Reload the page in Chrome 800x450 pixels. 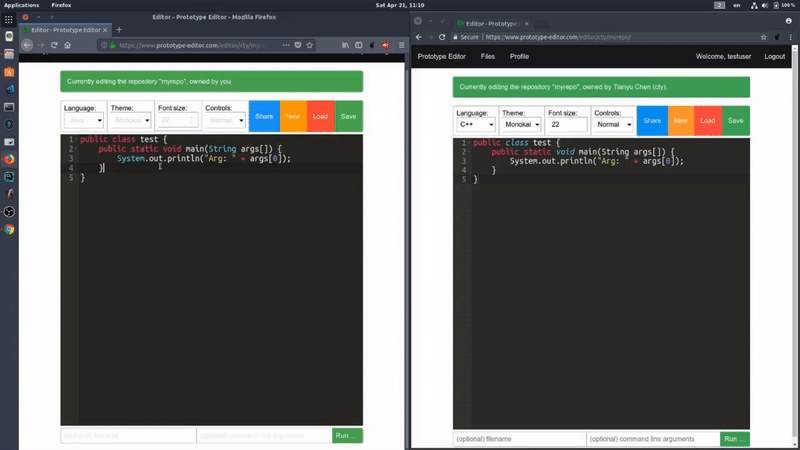click(x=442, y=37)
